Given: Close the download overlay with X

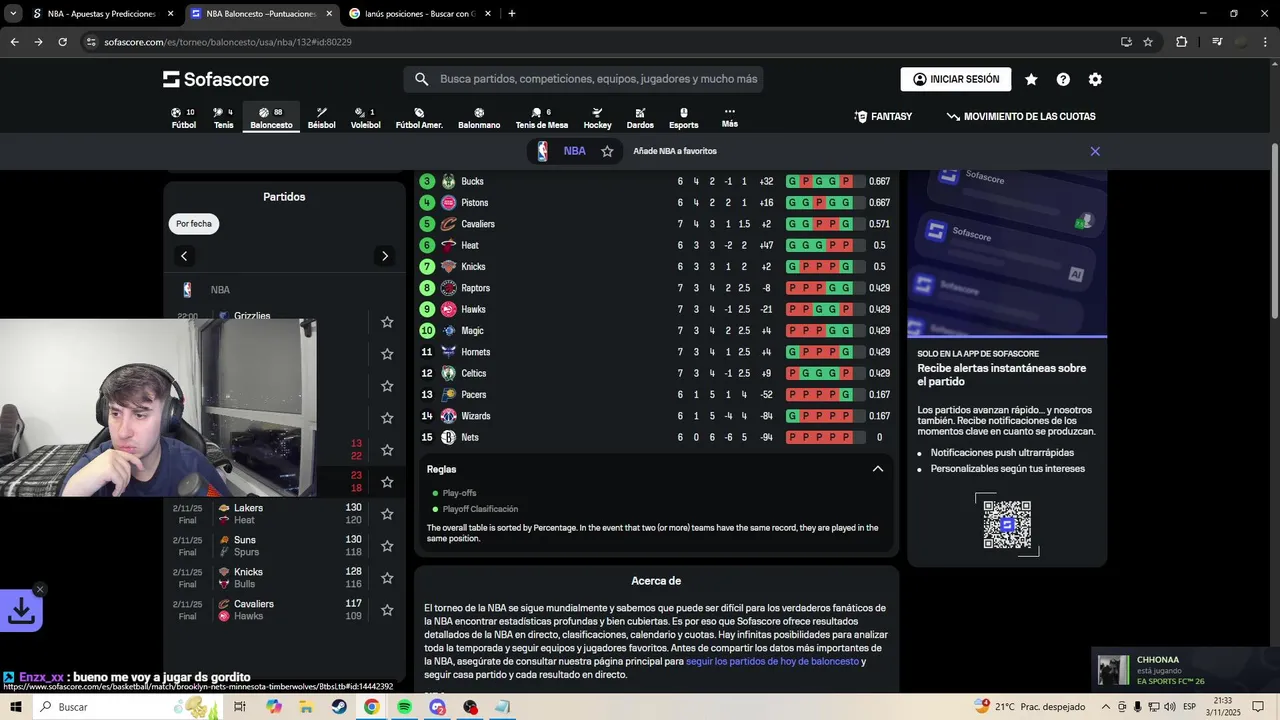Looking at the screenshot, I should 40,589.
